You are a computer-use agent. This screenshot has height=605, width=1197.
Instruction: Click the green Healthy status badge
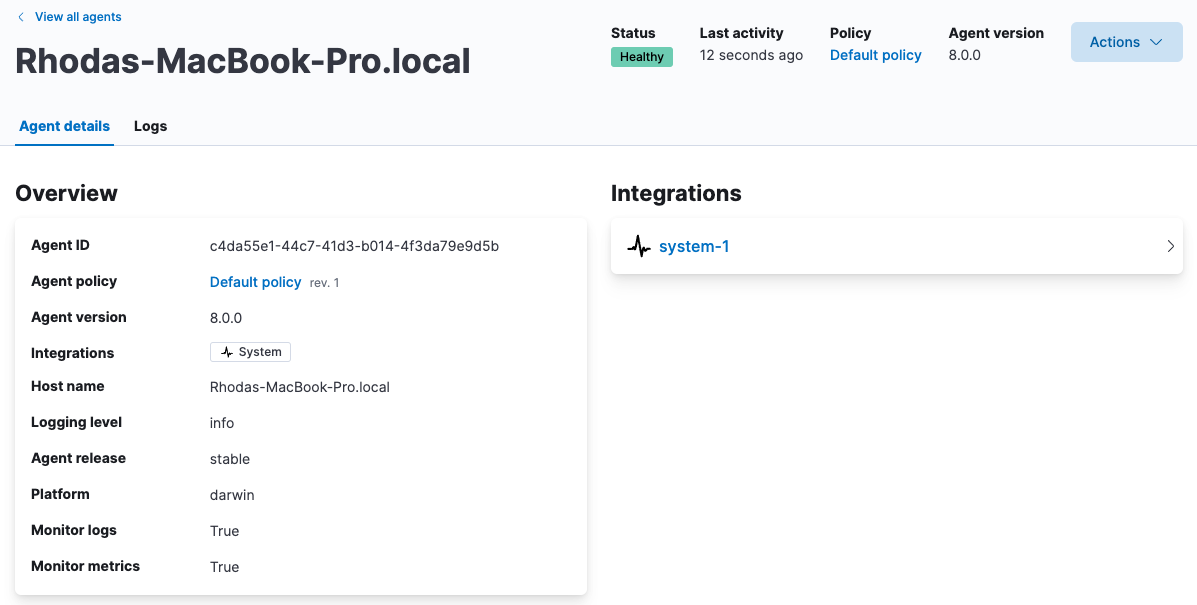coord(641,57)
